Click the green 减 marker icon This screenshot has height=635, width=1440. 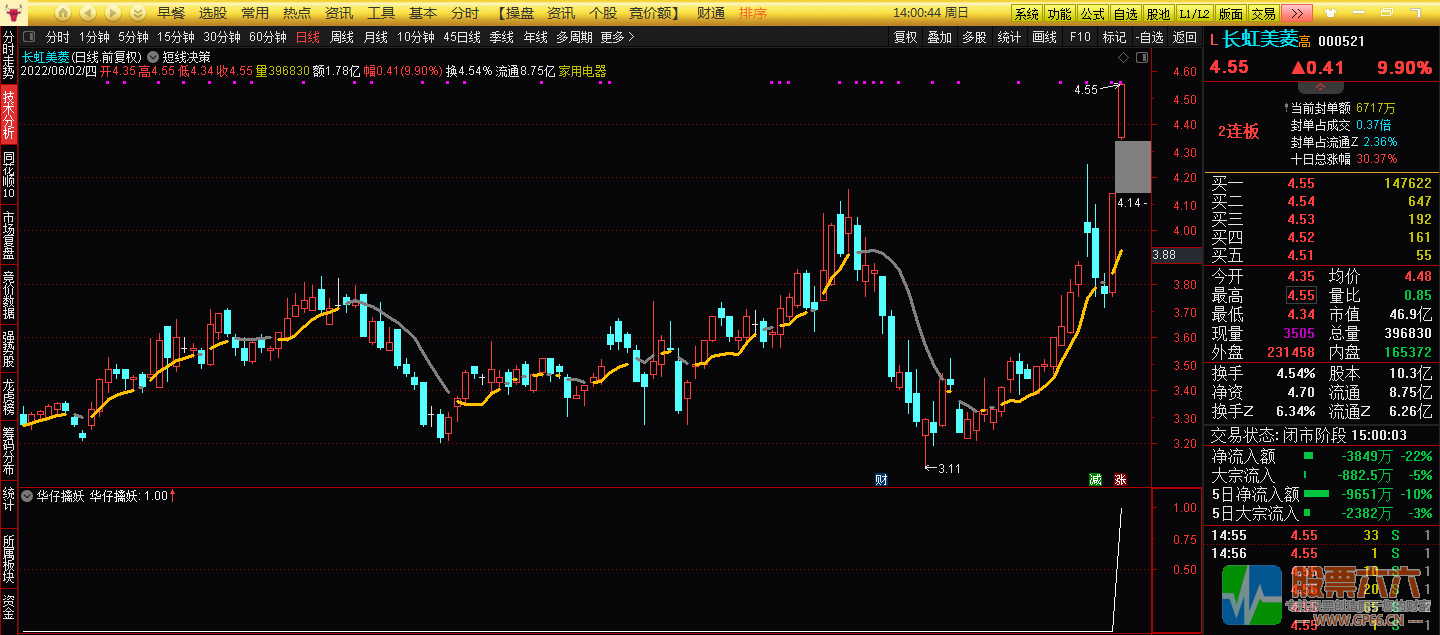point(1095,479)
